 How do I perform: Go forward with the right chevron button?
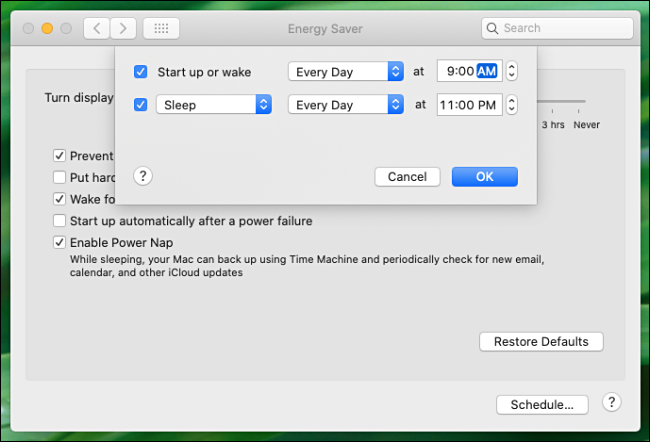click(x=123, y=29)
